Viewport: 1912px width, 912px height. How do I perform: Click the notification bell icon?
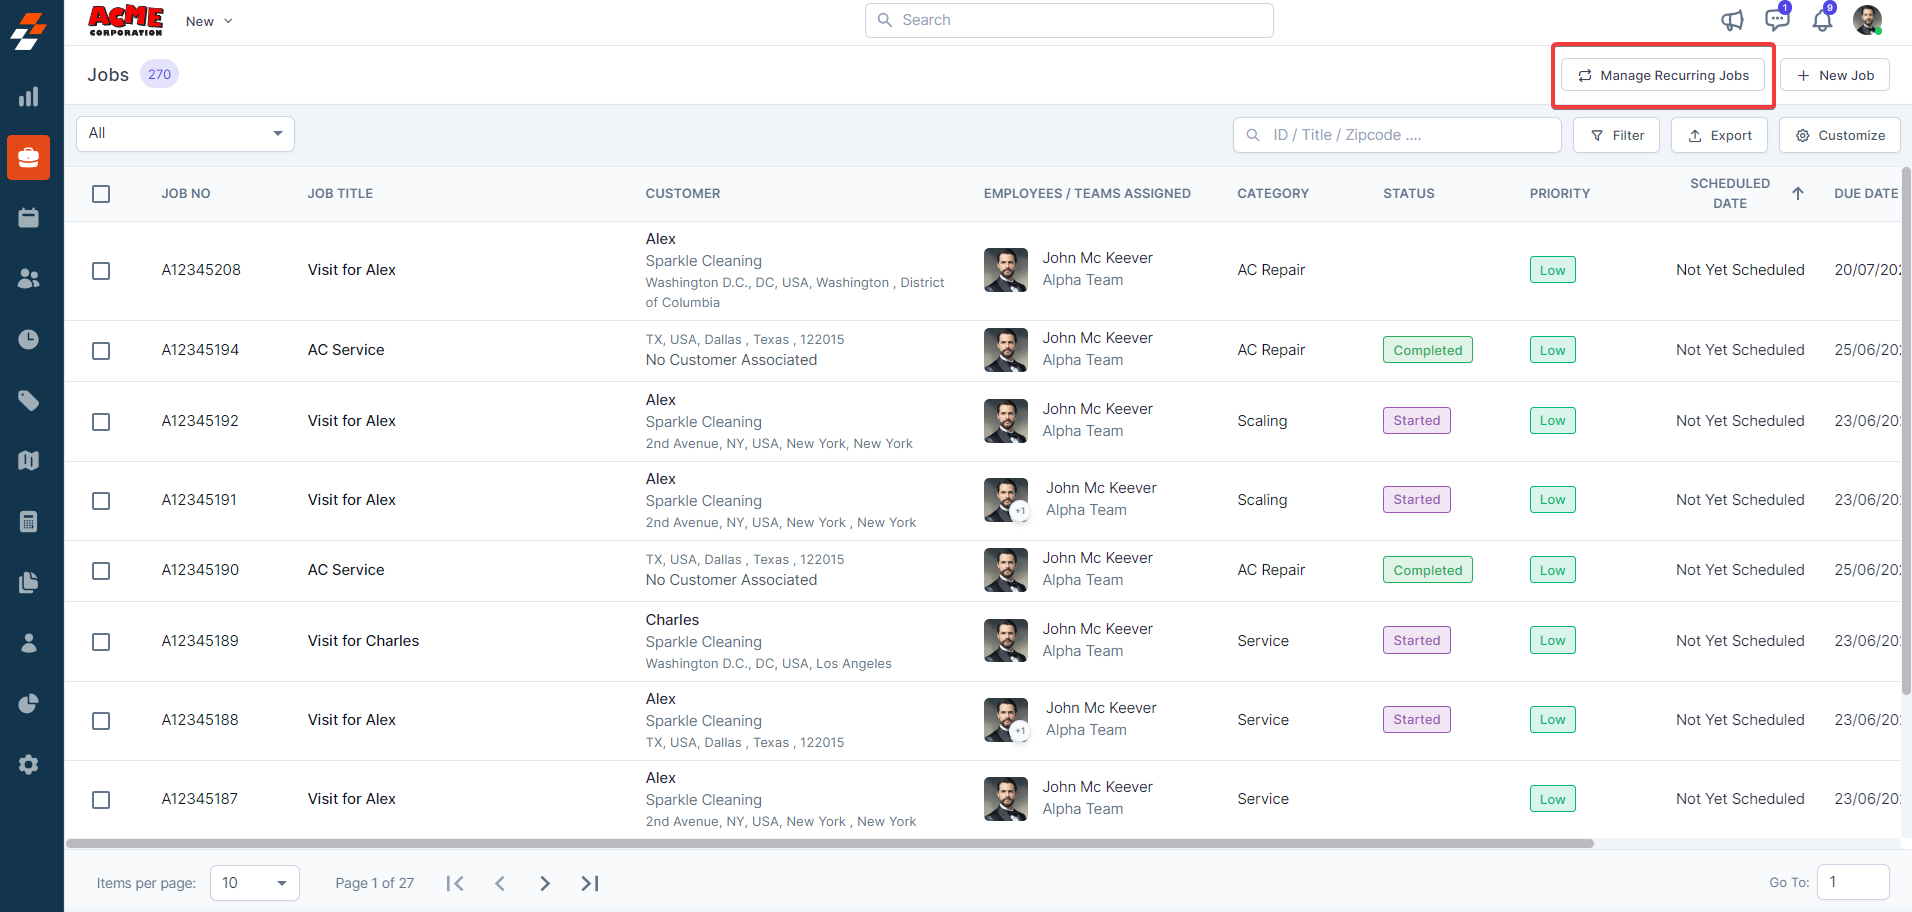1822,21
